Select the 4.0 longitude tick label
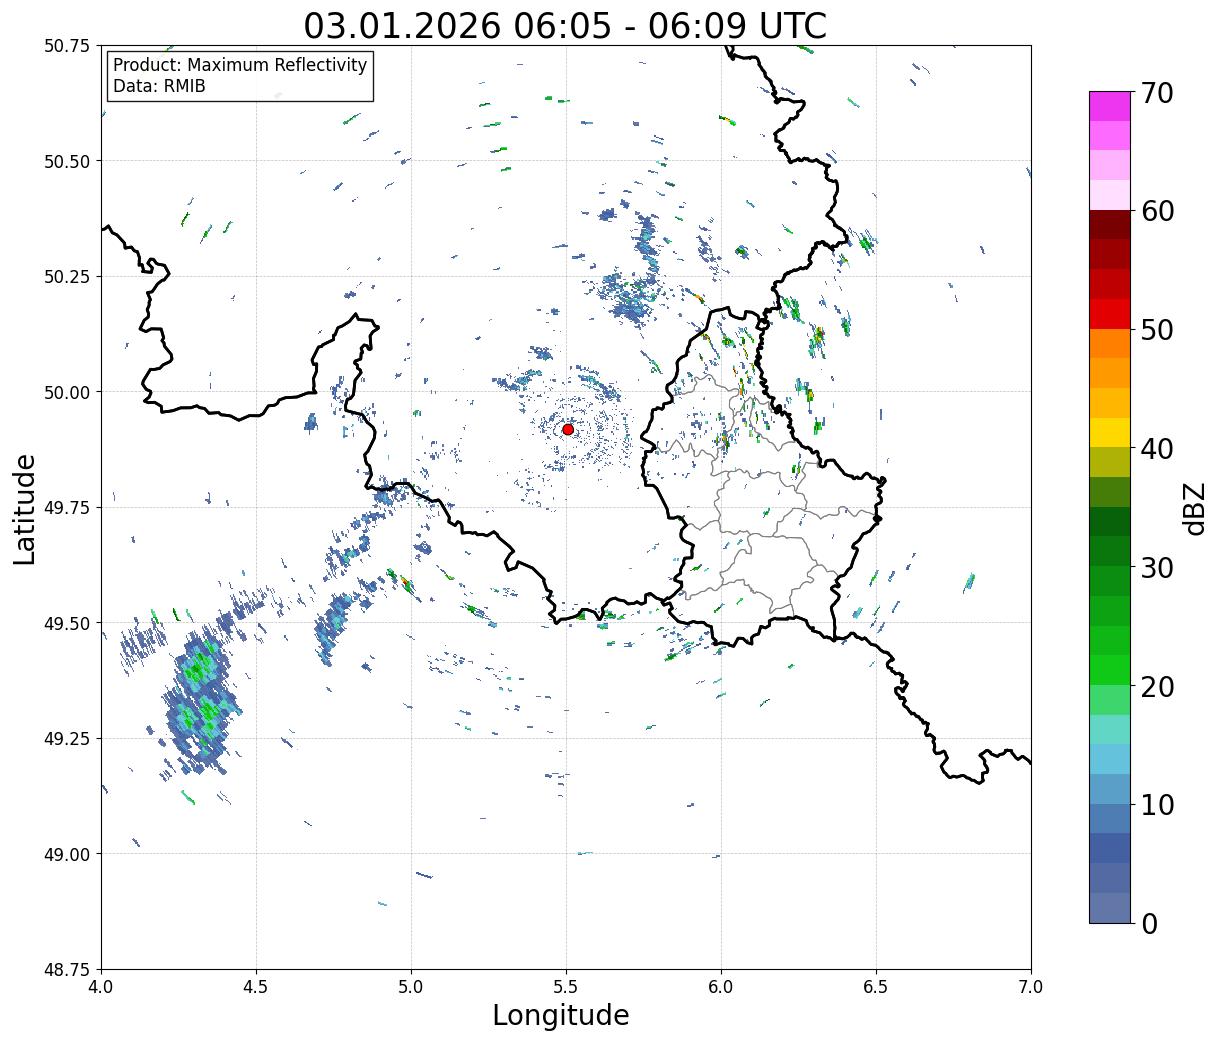The width and height of the screenshot is (1219, 1040). point(101,988)
